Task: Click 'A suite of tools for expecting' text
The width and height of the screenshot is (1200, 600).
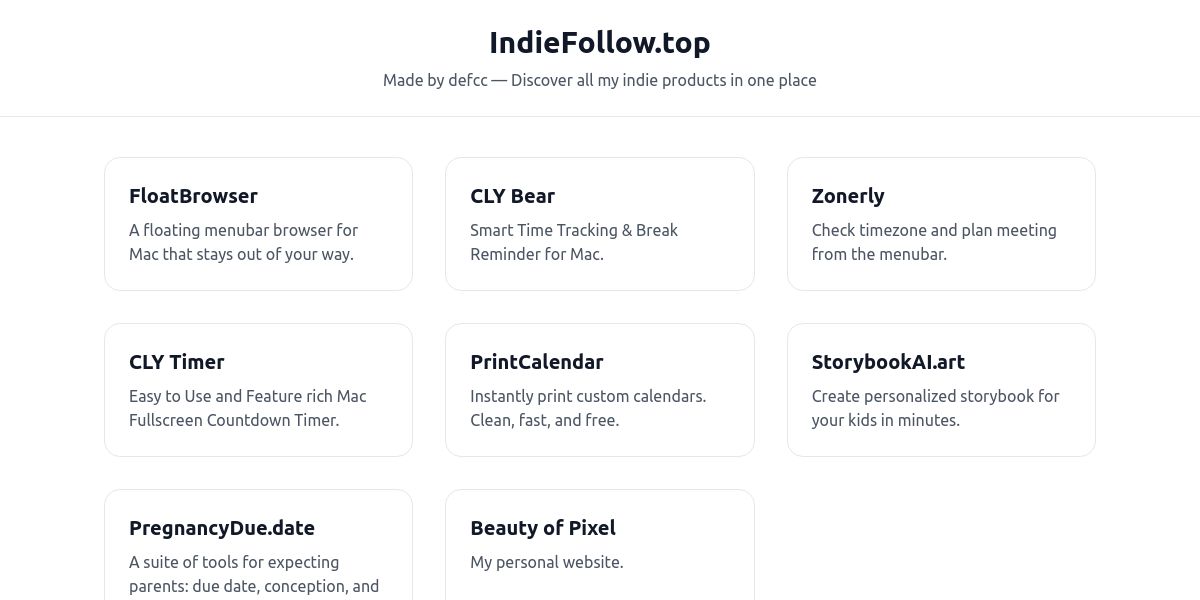Action: tap(234, 562)
